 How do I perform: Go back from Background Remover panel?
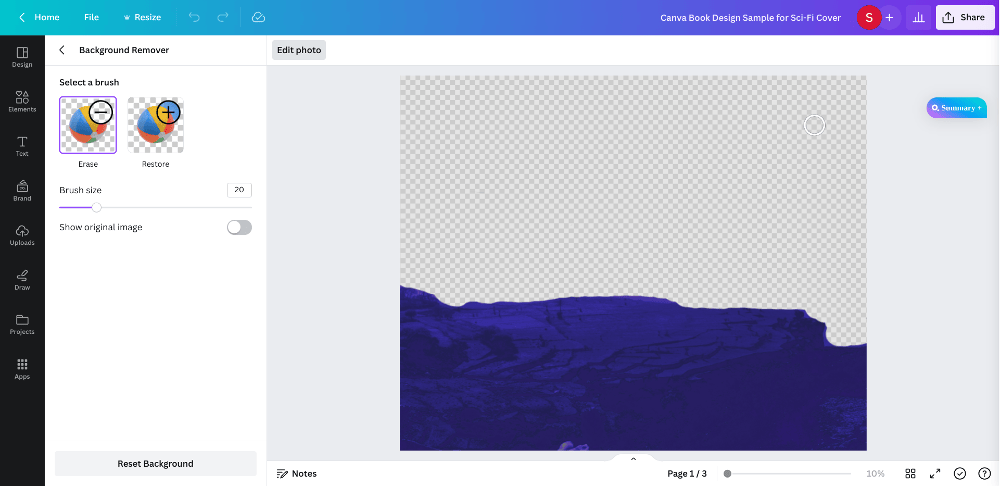(62, 50)
